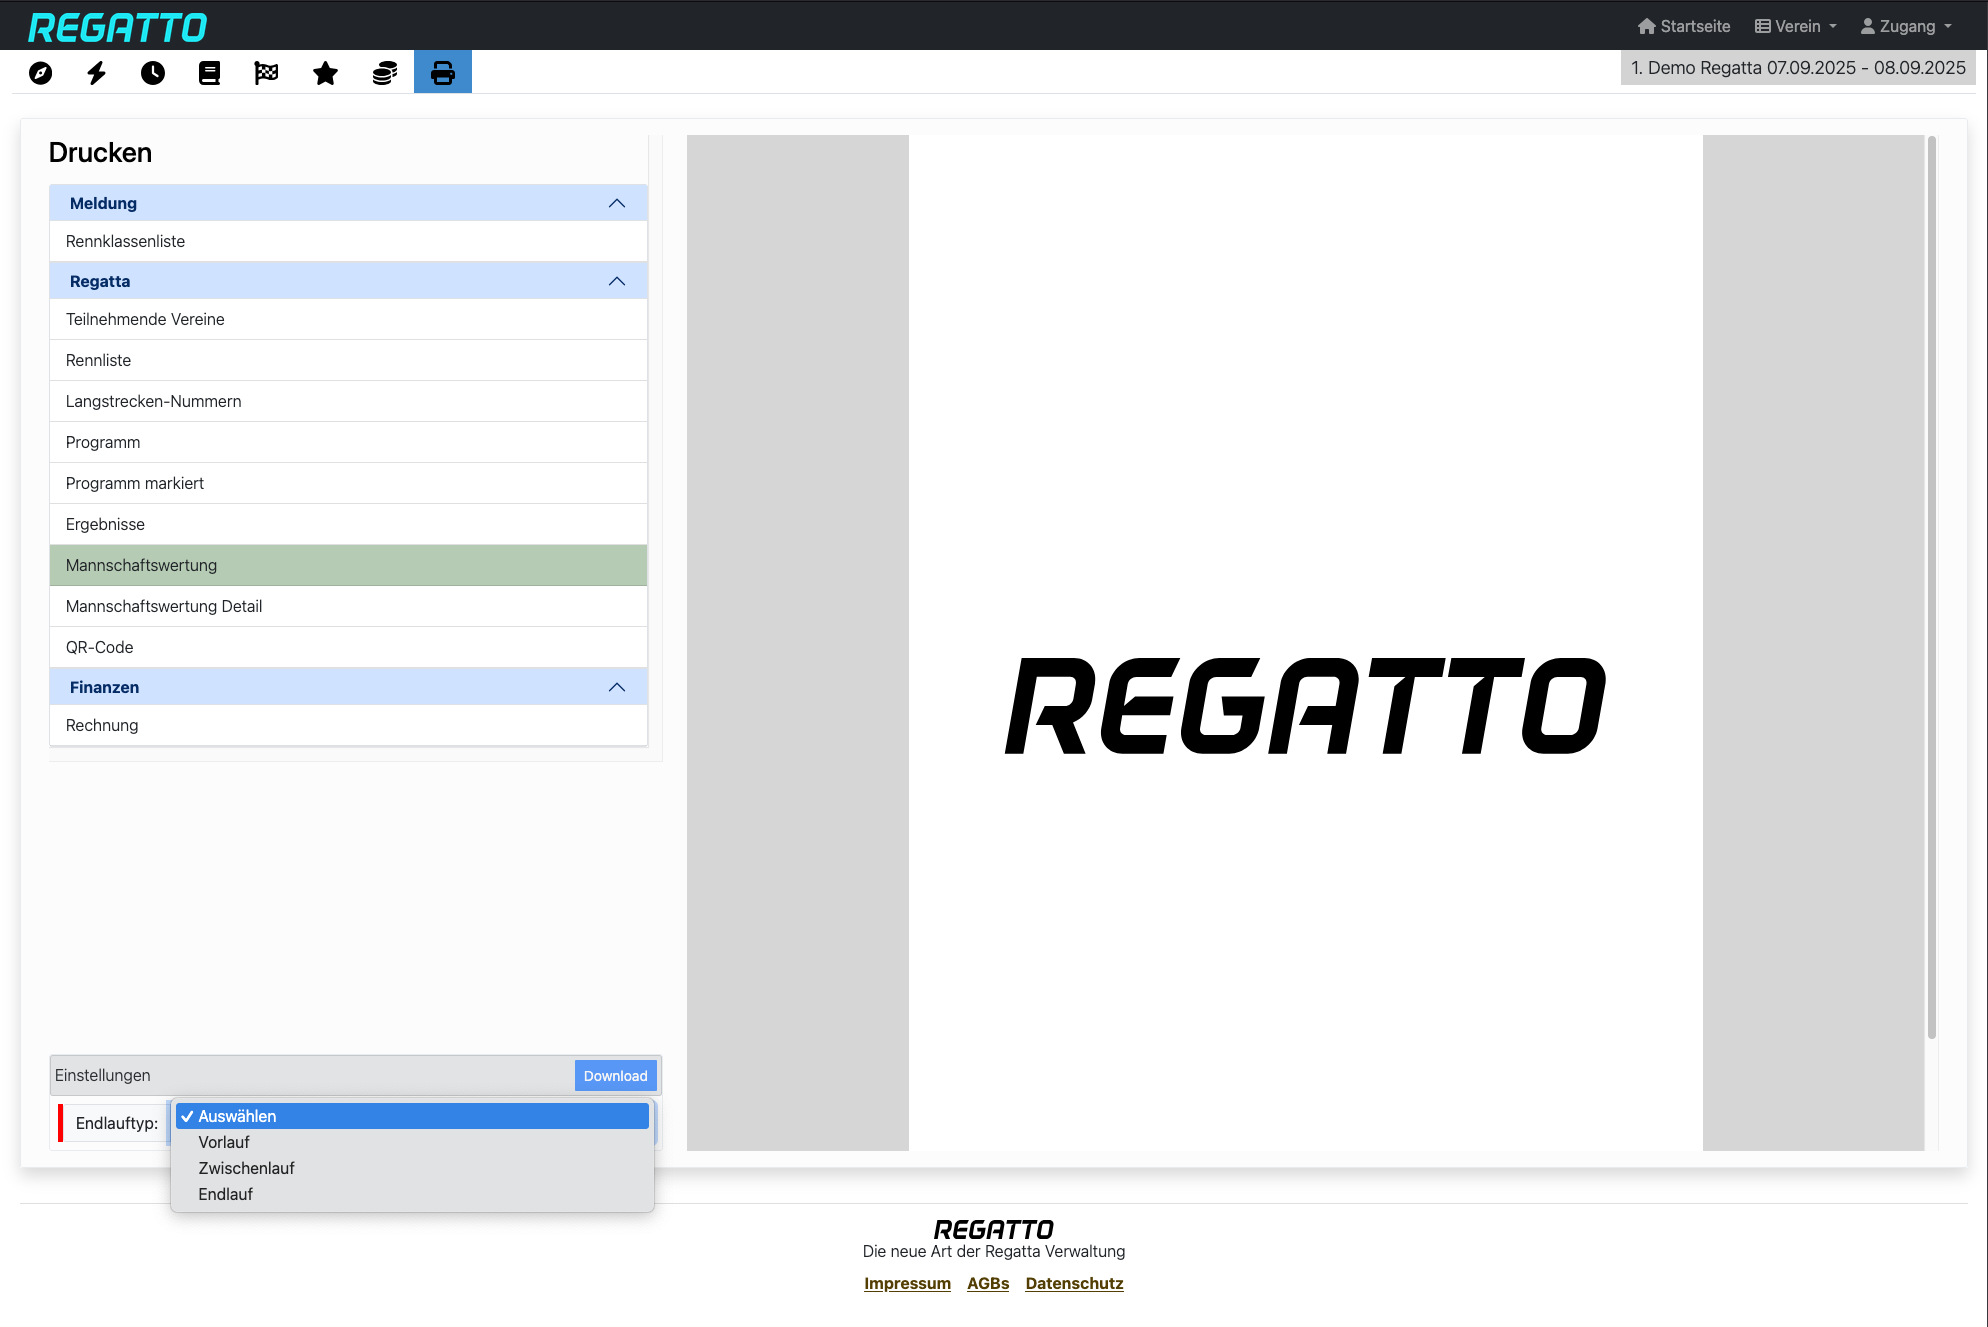The image size is (1988, 1327).
Task: Click the lightning bolt toolbar icon
Action: [96, 73]
